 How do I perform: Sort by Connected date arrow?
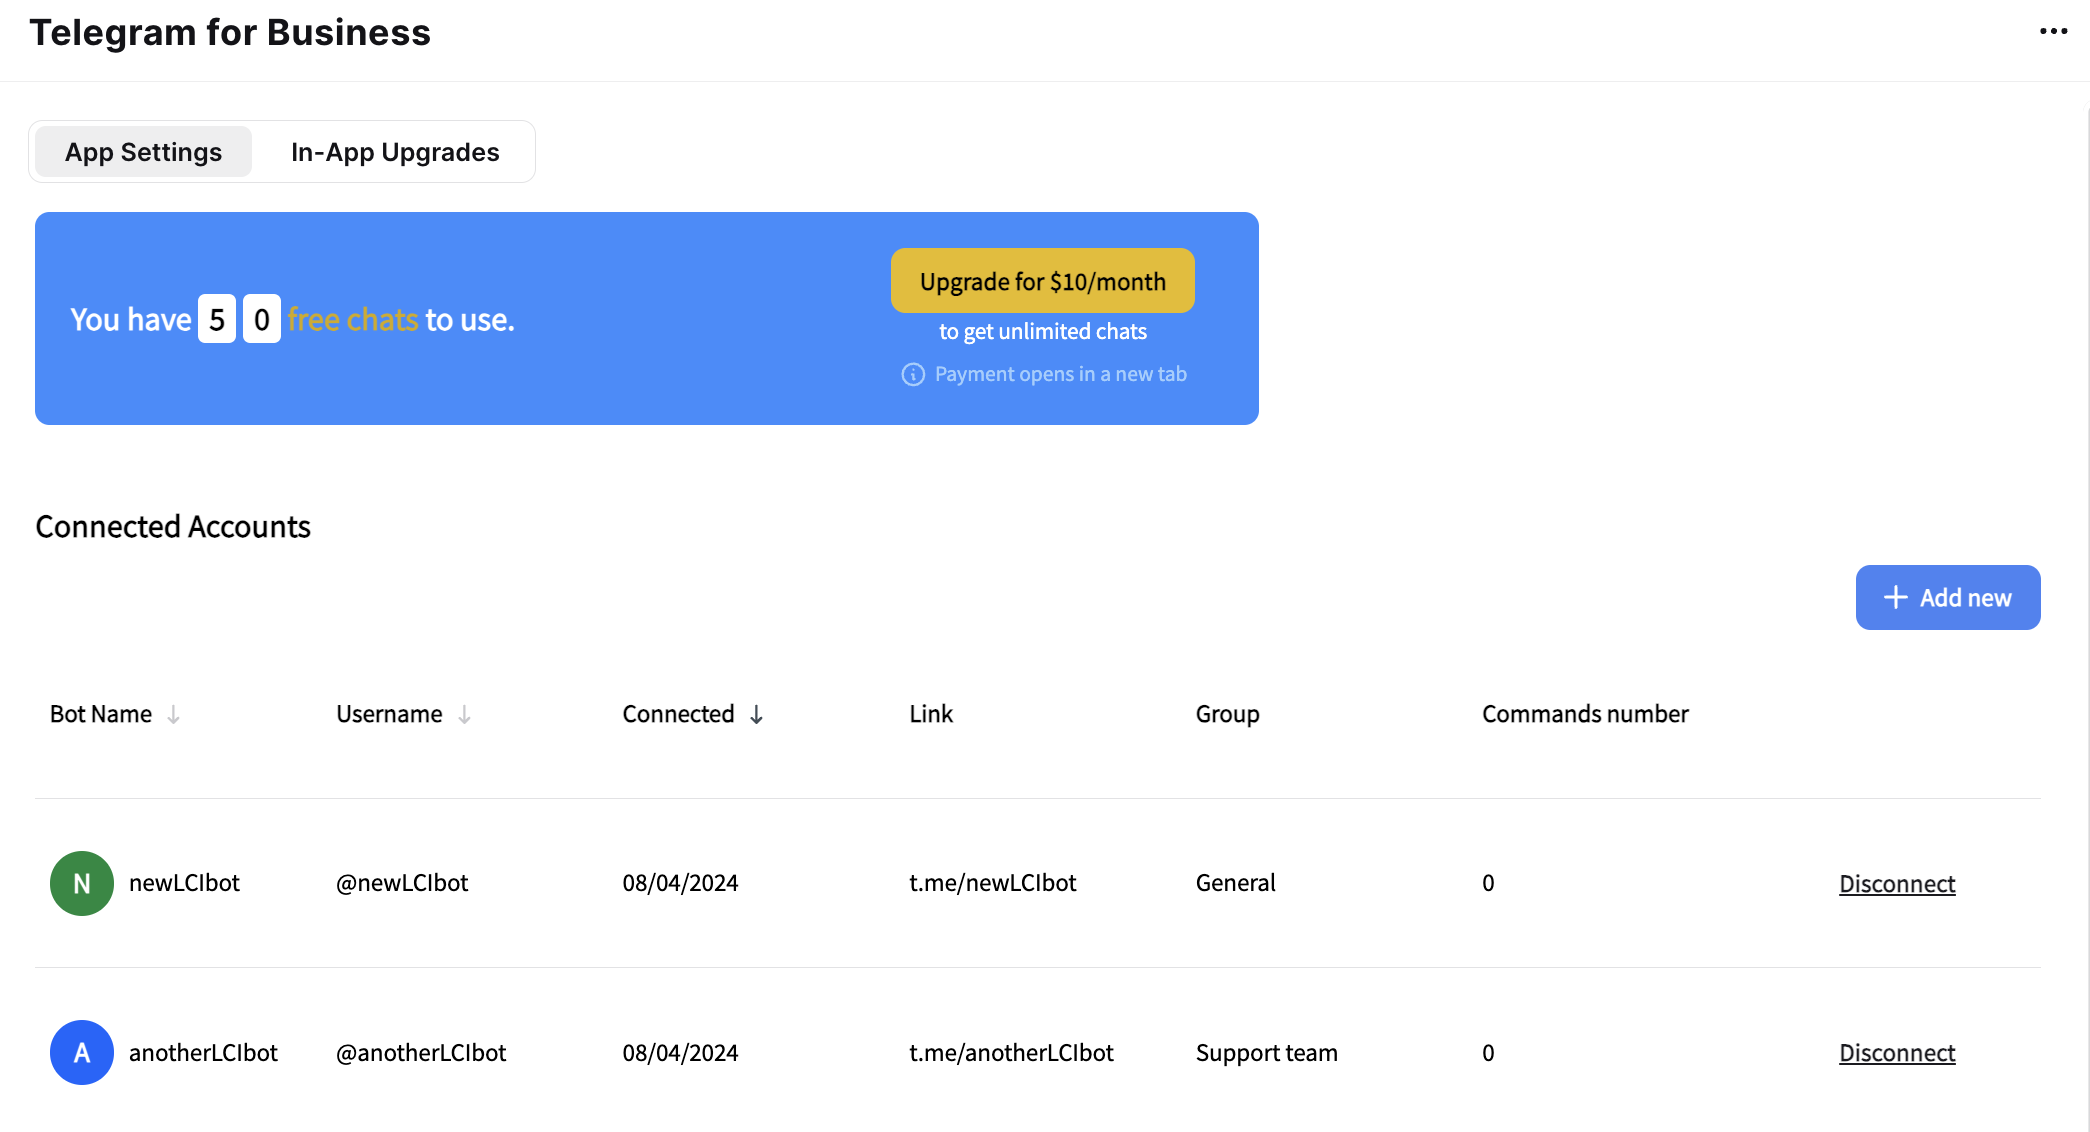(757, 714)
